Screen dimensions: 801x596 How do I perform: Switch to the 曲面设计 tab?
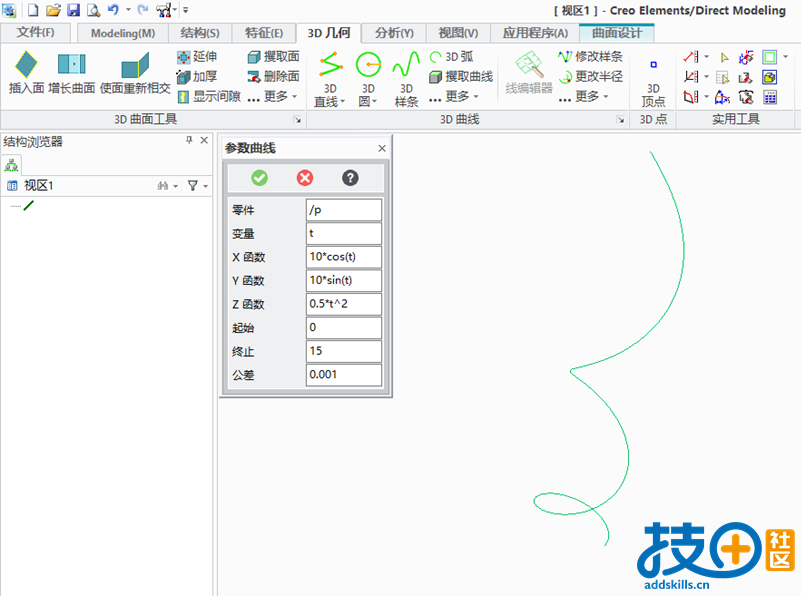[617, 33]
